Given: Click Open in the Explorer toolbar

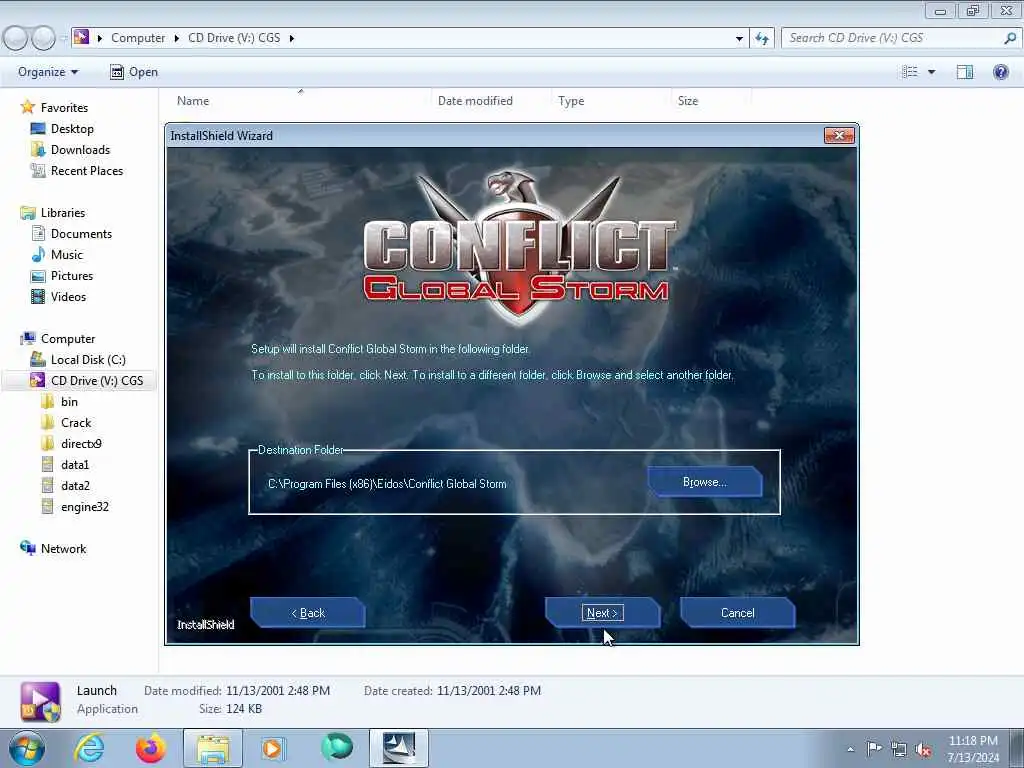Looking at the screenshot, I should pos(134,72).
